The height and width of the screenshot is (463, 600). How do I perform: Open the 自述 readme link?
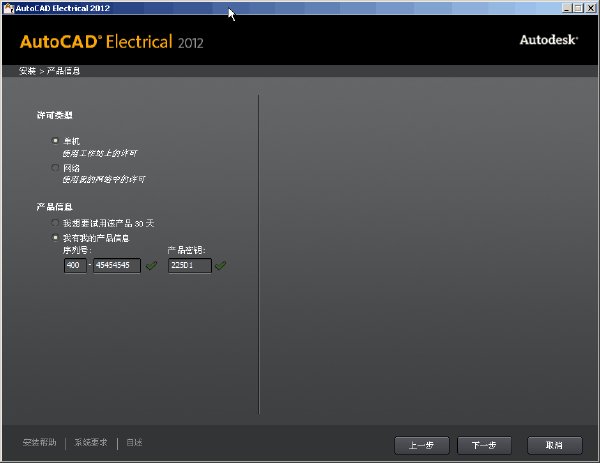point(134,443)
